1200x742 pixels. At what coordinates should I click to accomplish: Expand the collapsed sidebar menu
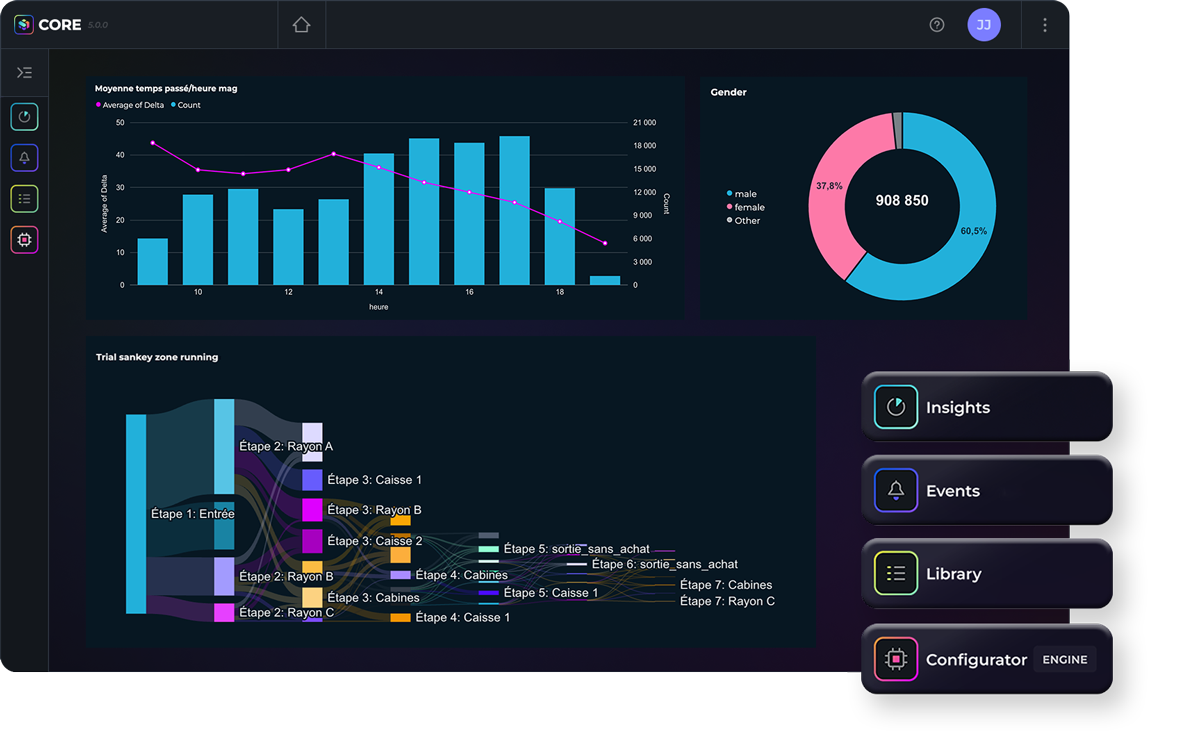(24, 73)
